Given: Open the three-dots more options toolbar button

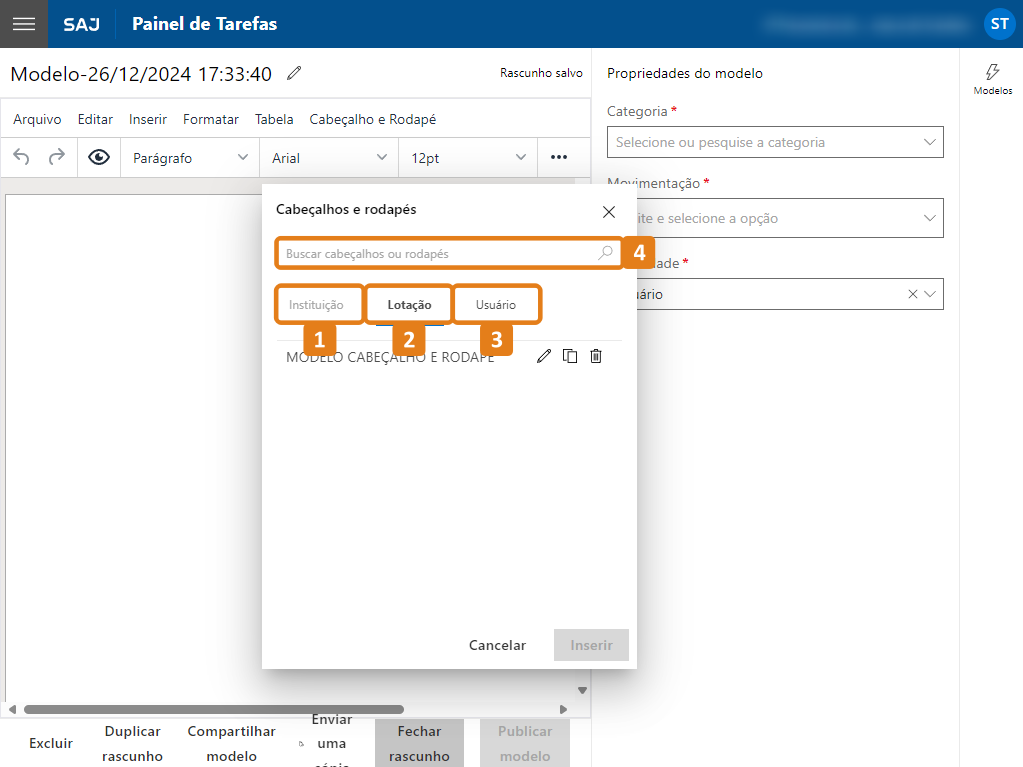Looking at the screenshot, I should click(559, 157).
